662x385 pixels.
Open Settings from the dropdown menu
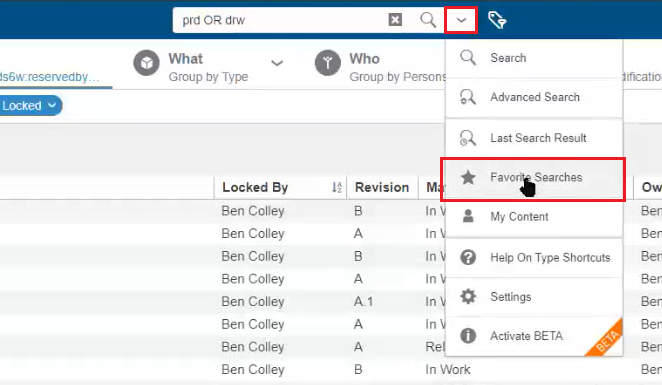click(534, 297)
